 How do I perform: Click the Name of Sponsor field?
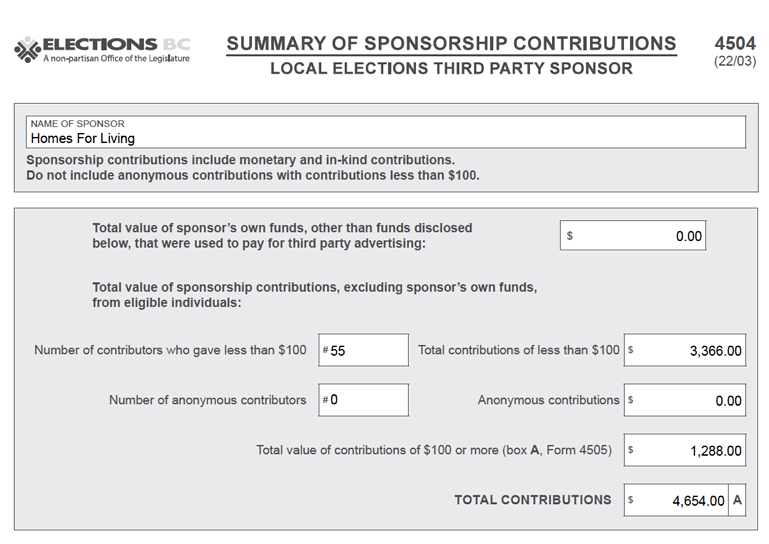(385, 132)
